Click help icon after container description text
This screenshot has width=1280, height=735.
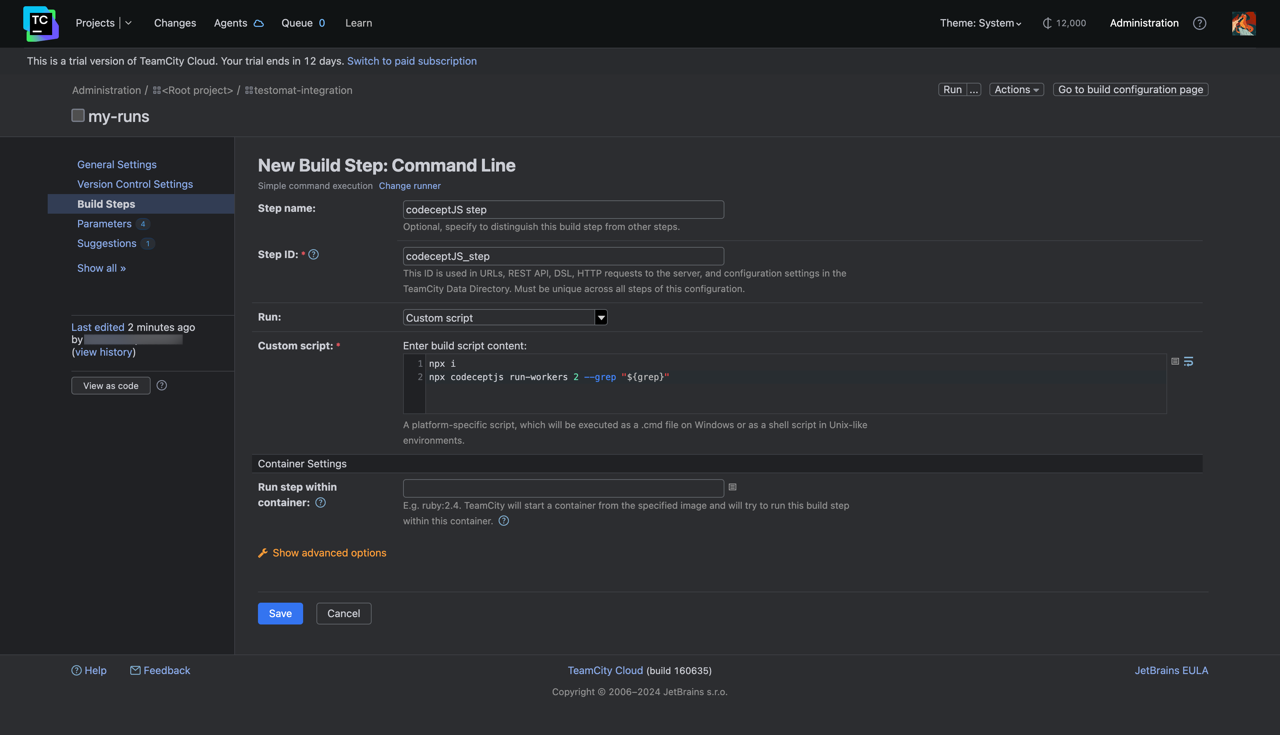503,521
